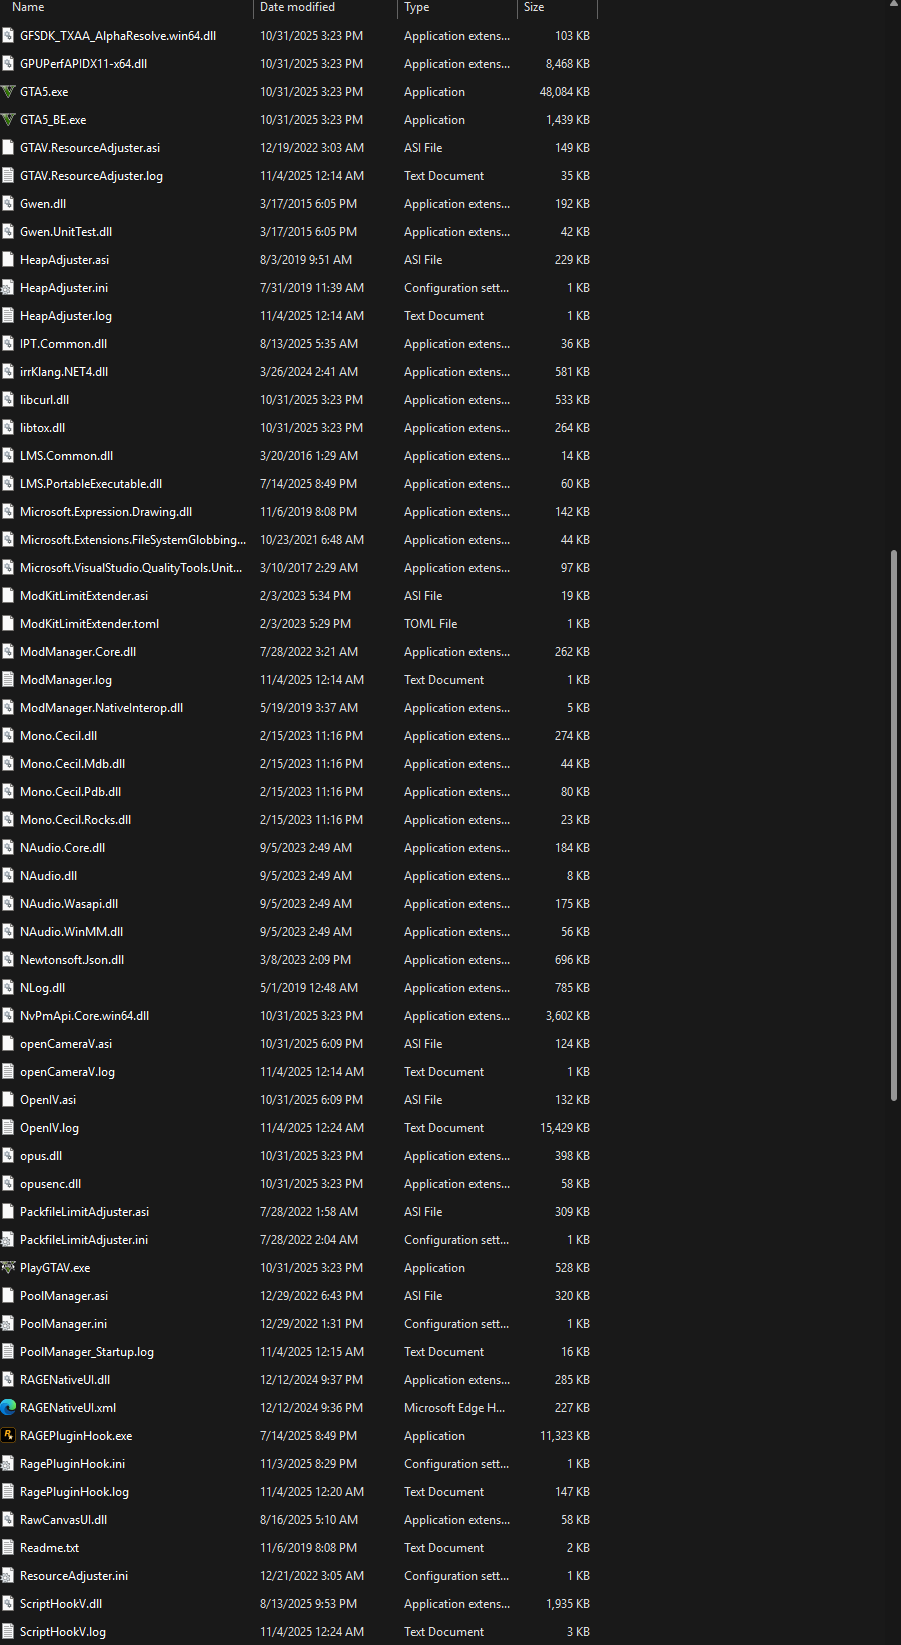
Task: Select openCameraV.log file name
Action: pyautogui.click(x=68, y=1072)
